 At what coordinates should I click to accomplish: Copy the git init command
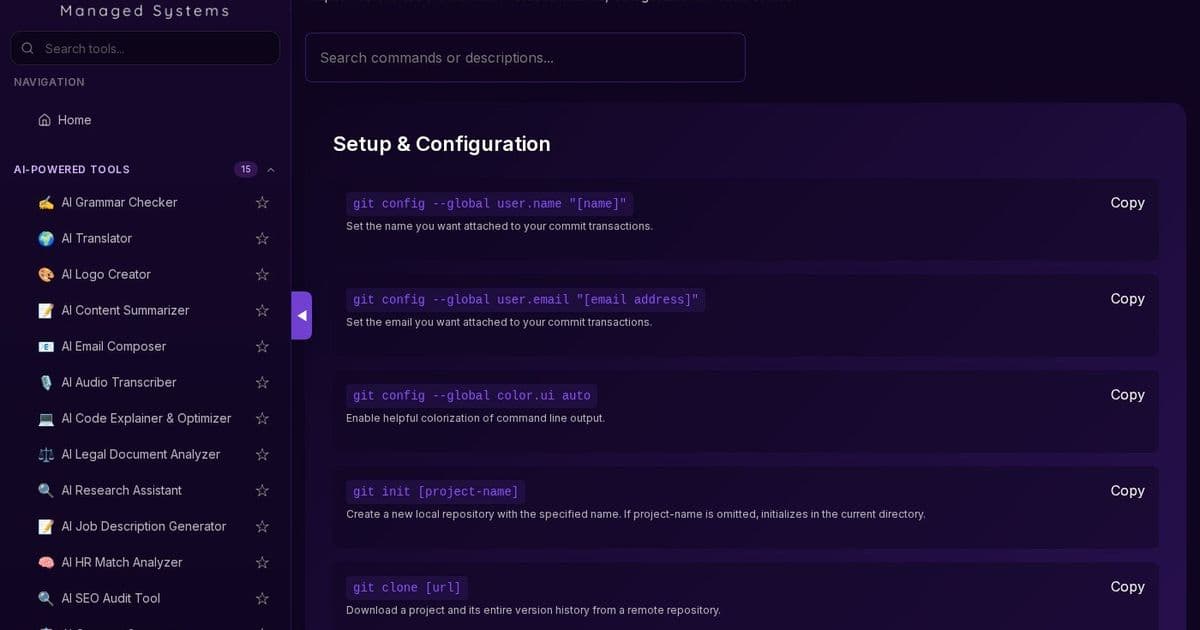(x=1127, y=490)
